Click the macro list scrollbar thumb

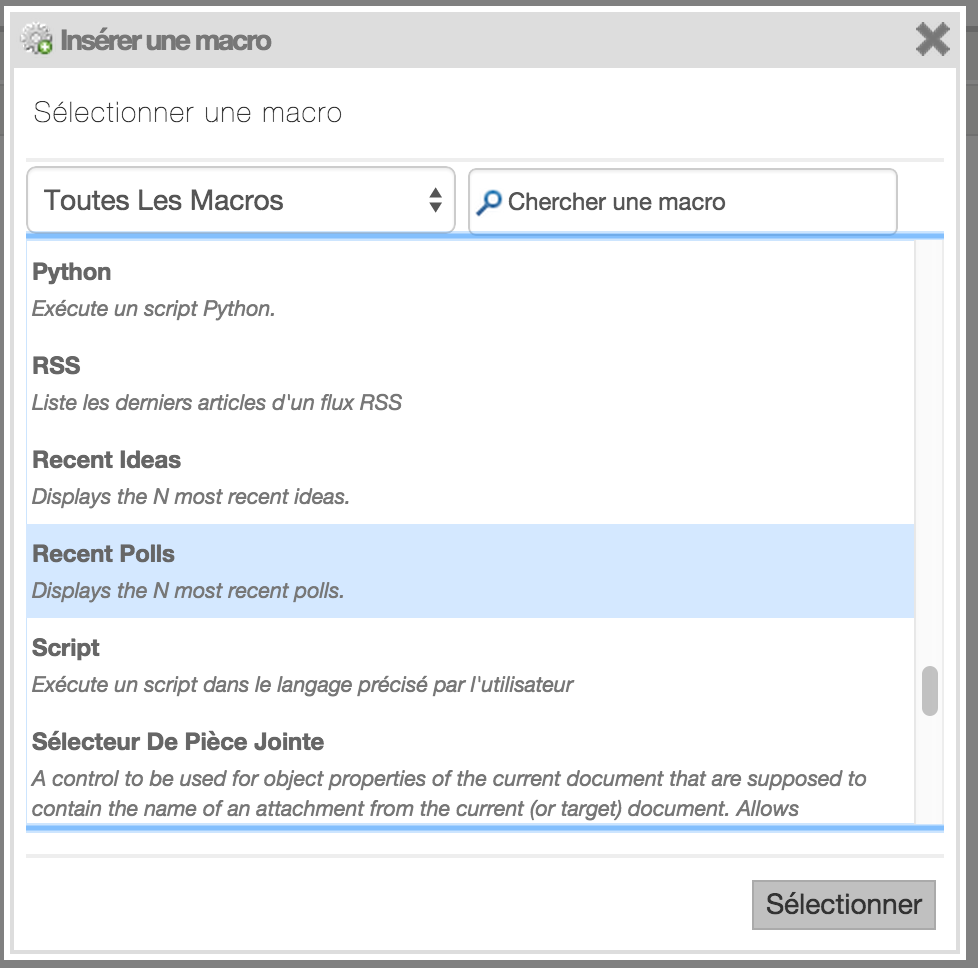[x=929, y=690]
